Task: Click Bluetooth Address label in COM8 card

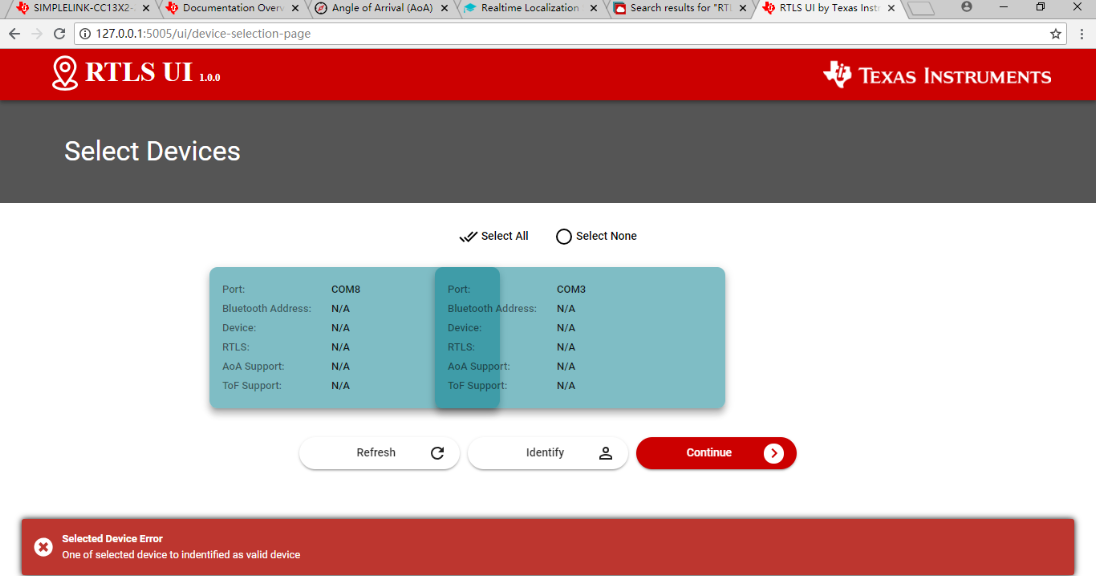Action: (x=266, y=309)
